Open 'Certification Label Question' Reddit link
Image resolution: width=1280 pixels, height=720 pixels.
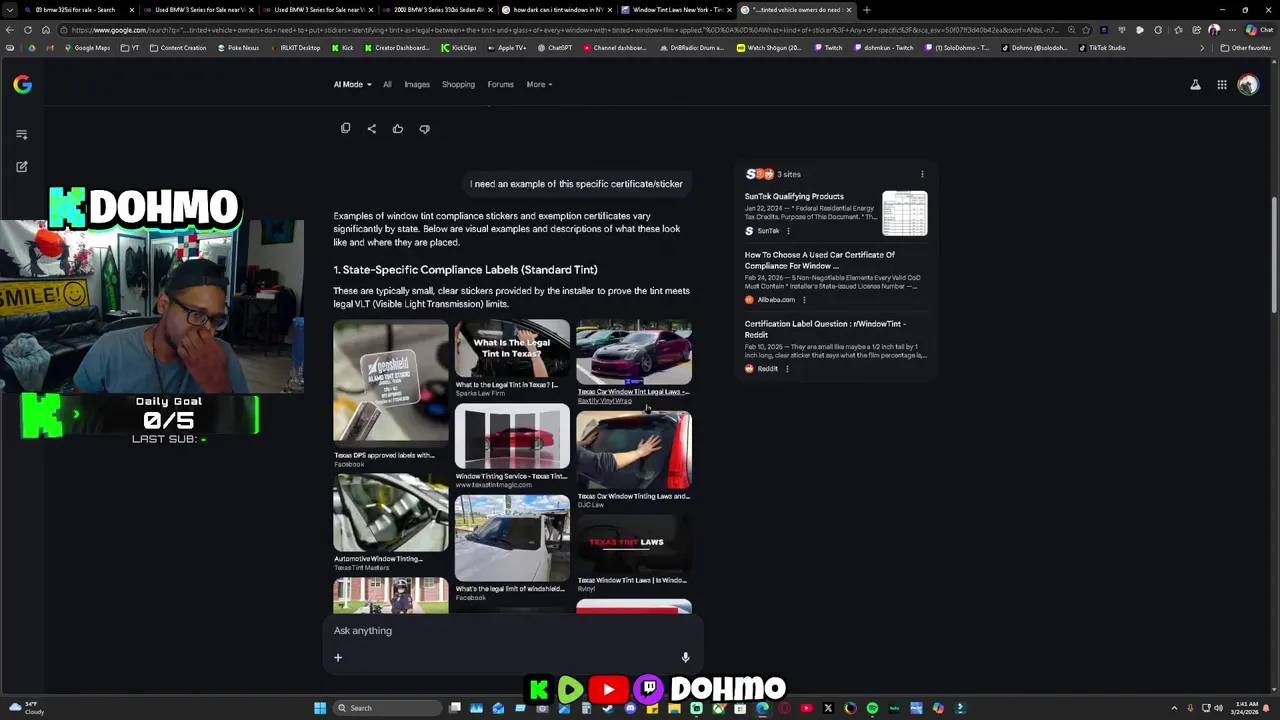point(825,329)
